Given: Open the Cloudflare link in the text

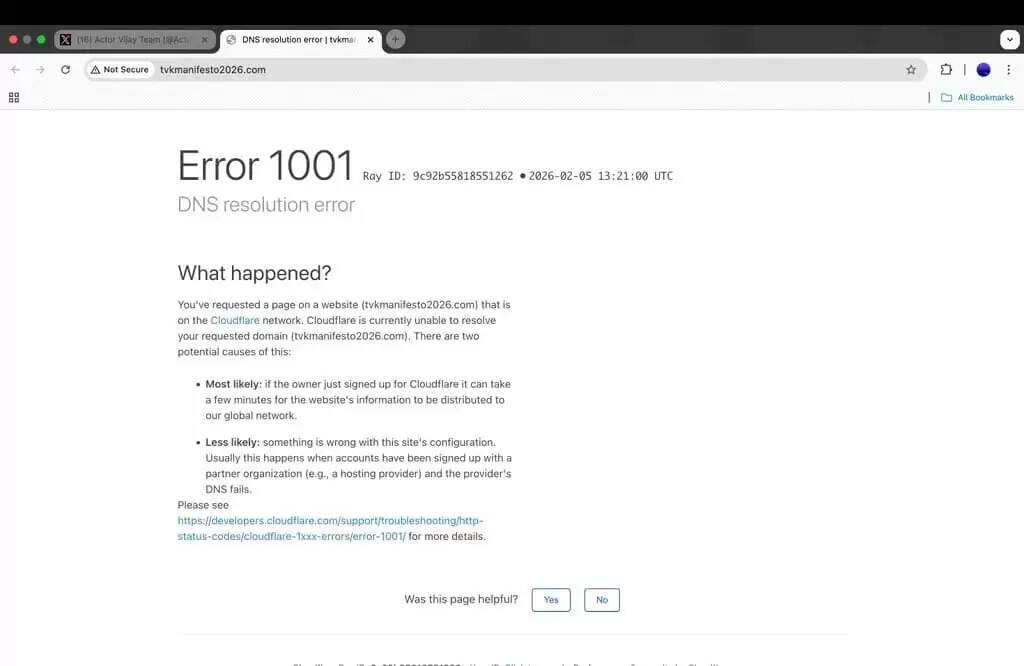Looking at the screenshot, I should point(235,321).
